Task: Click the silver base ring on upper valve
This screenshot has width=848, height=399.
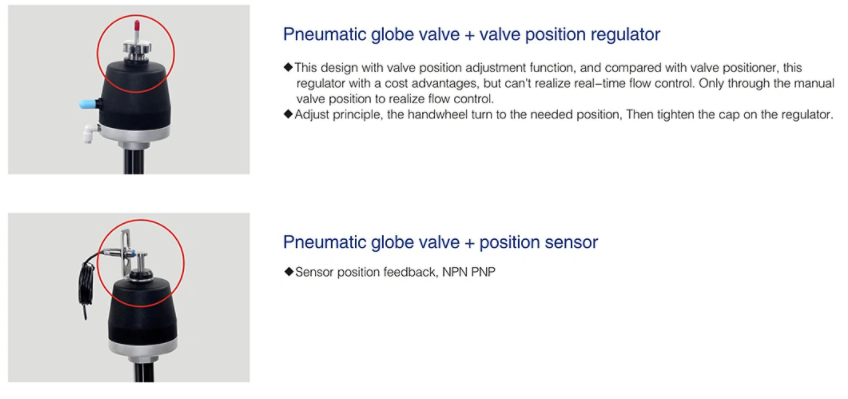Action: click(x=134, y=133)
